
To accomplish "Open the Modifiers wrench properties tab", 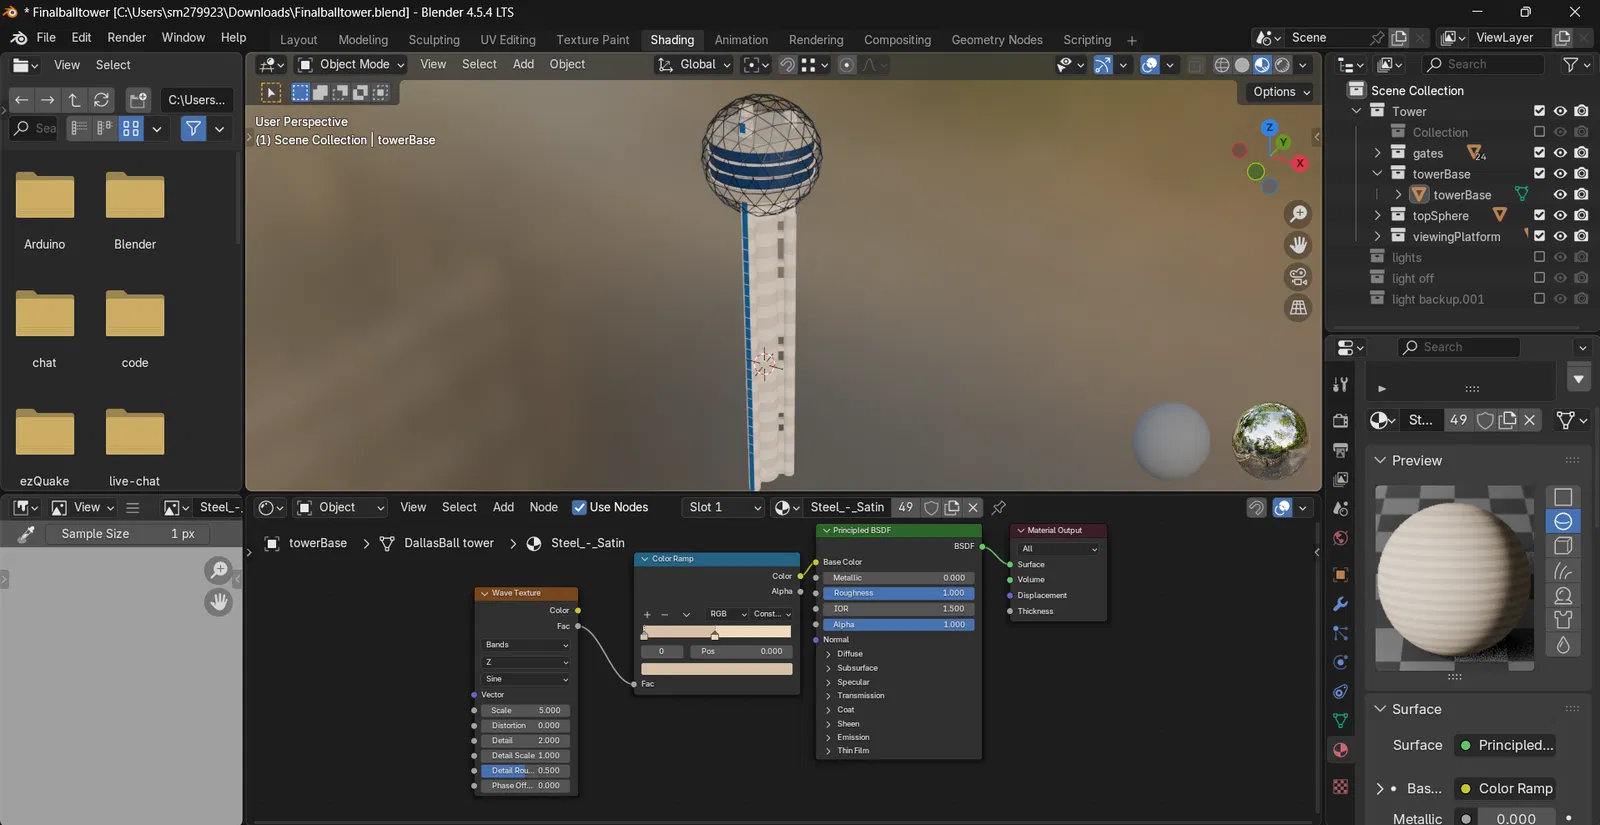I will pyautogui.click(x=1341, y=604).
